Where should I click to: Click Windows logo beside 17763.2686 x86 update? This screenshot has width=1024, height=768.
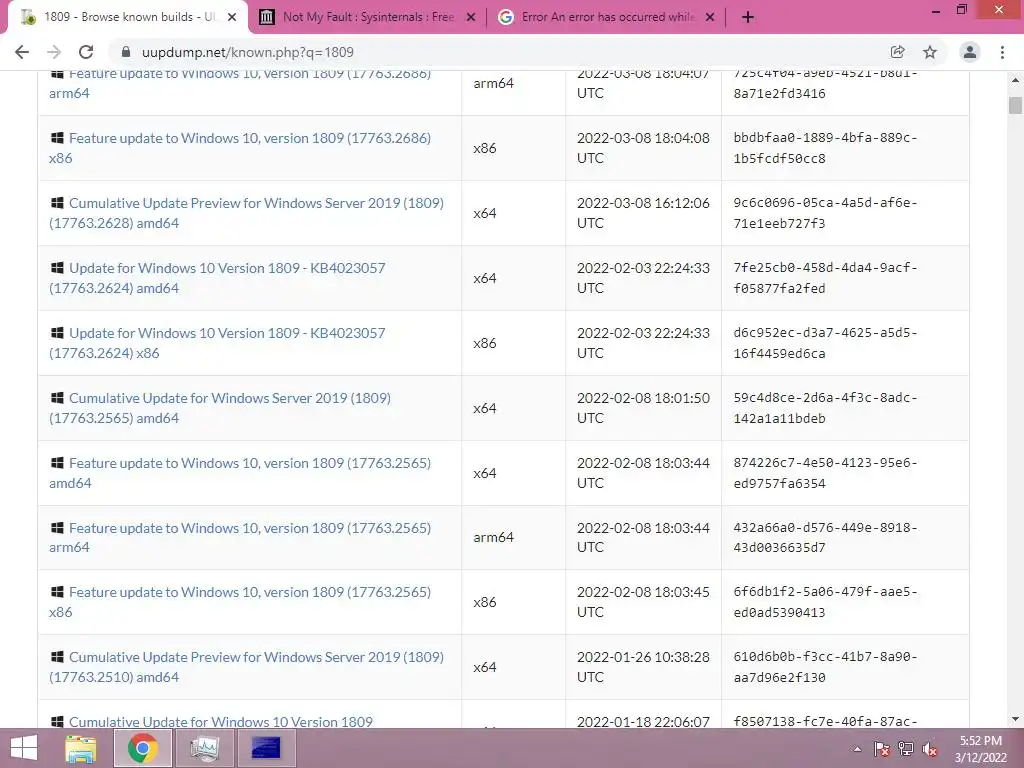(x=57, y=138)
